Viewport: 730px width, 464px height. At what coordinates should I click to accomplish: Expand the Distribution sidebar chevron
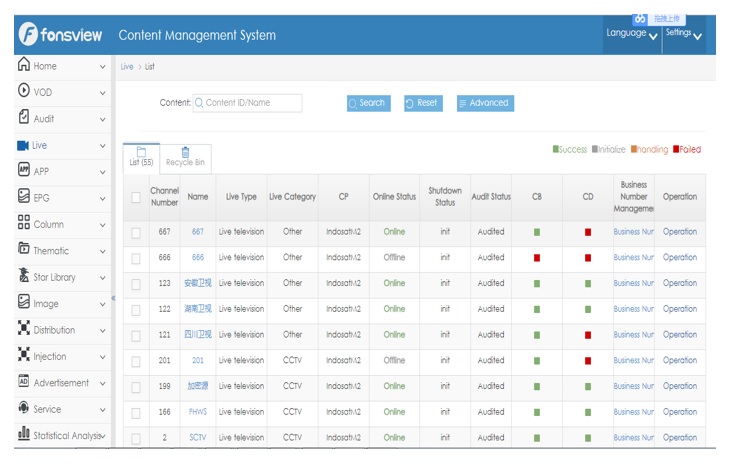point(102,331)
